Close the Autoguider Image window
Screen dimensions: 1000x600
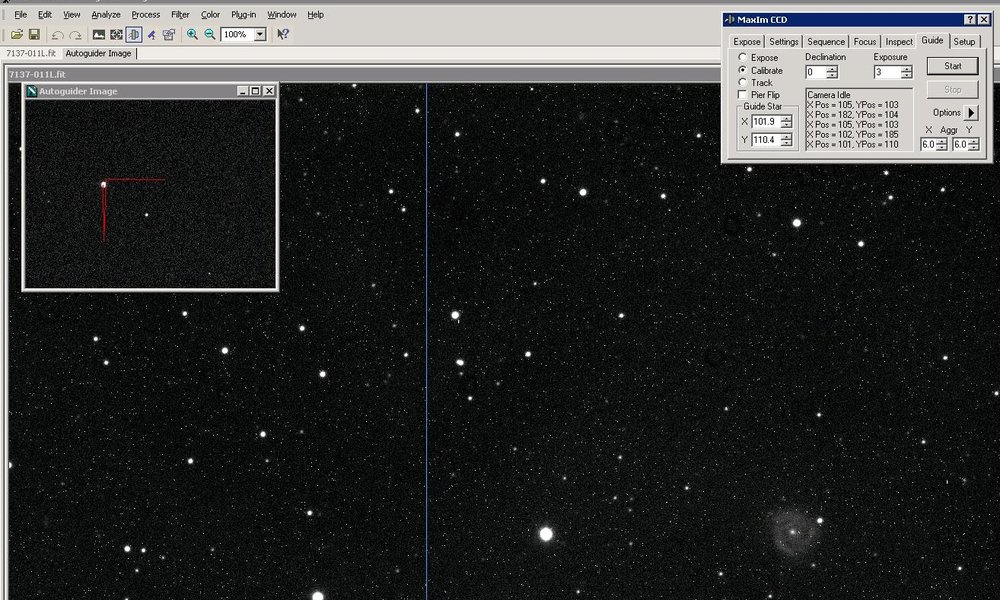pyautogui.click(x=269, y=91)
